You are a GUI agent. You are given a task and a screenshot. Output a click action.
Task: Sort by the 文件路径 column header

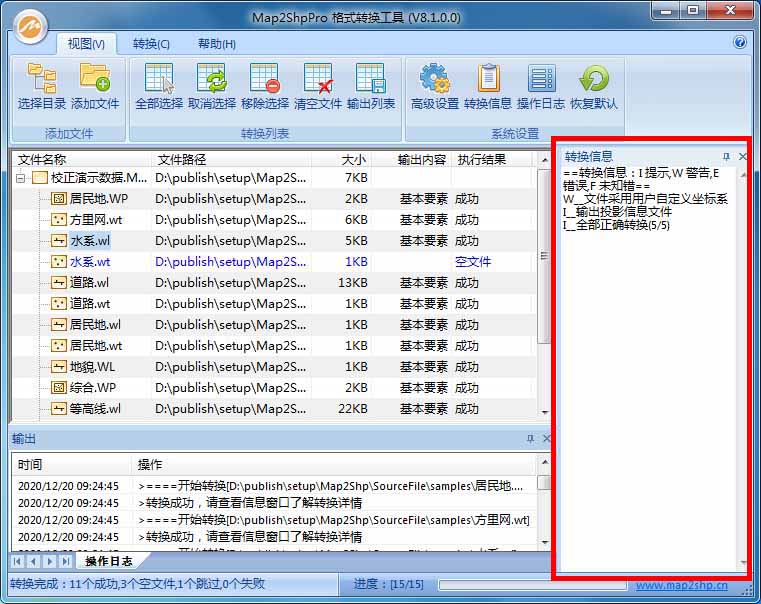coord(230,159)
